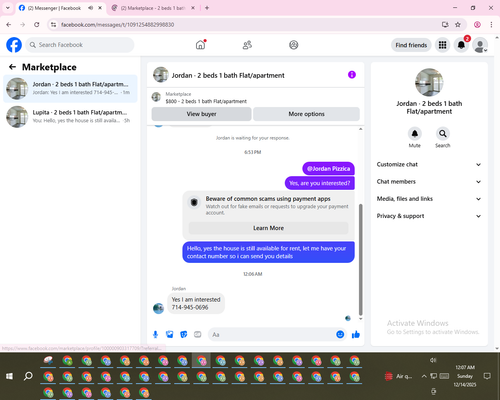Screen dimensions: 500x400
Task: Go to the Home feed icon
Action: point(200,45)
